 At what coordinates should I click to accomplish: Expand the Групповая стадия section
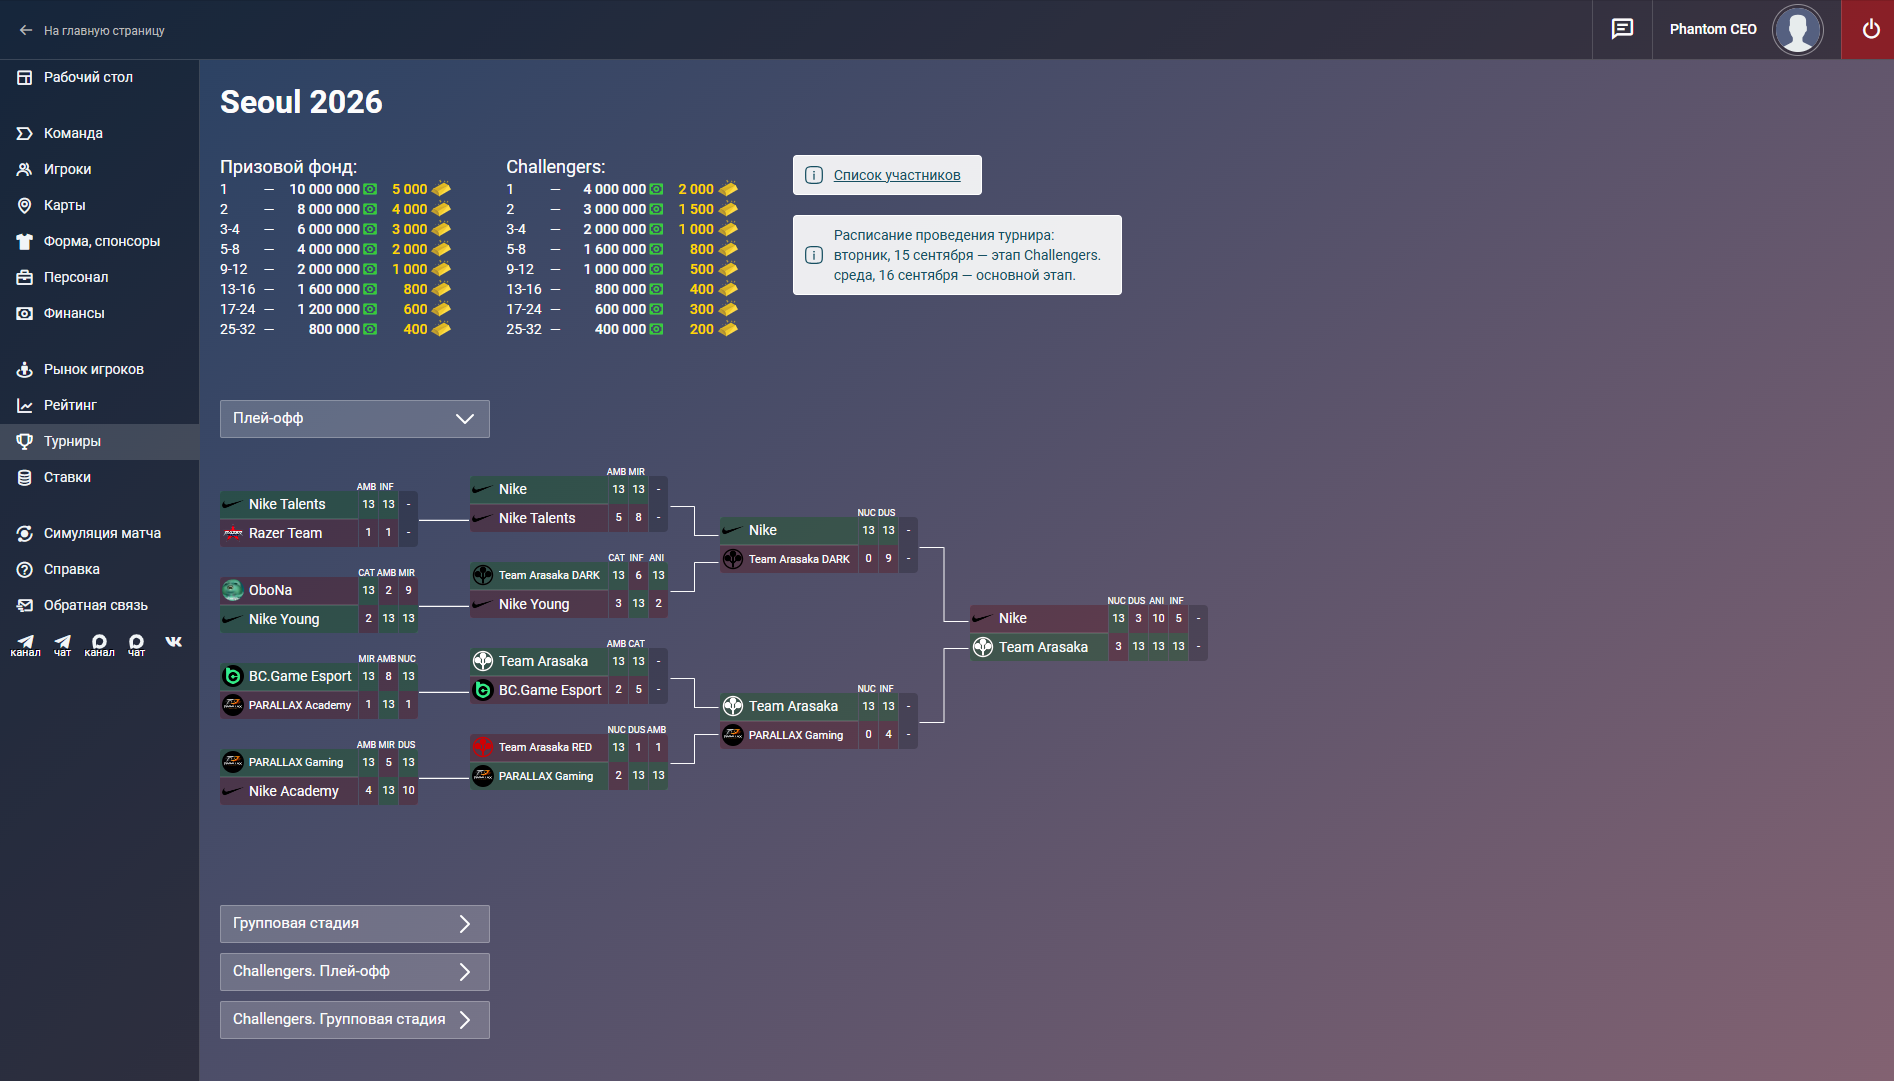355,924
